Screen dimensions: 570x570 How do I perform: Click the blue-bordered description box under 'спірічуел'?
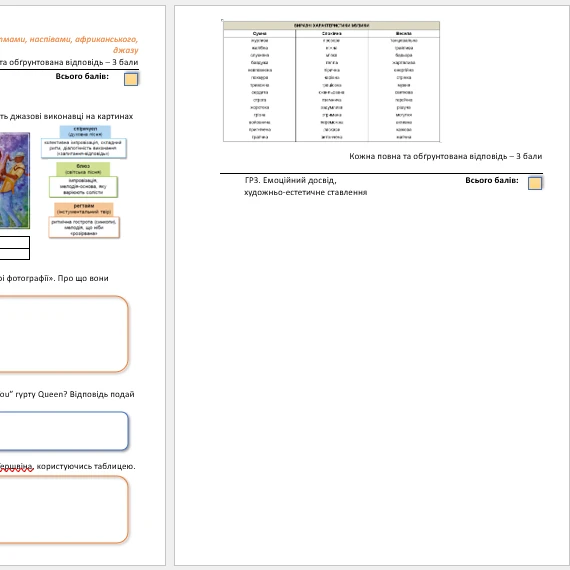[x=84, y=148]
